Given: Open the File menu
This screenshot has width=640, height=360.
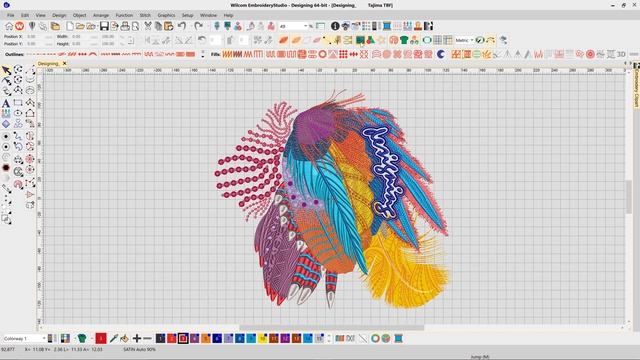Looking at the screenshot, I should 11,15.
